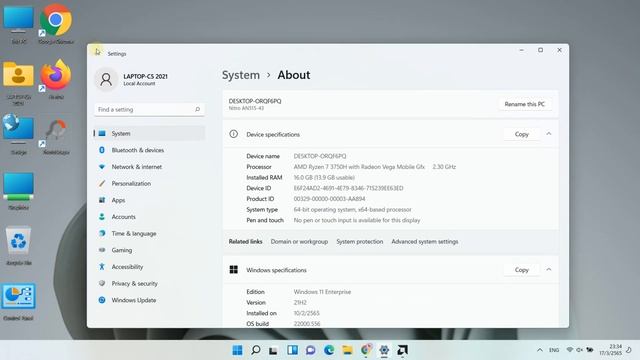Open Windows Update settings
Viewport: 640px width, 360px height.
[x=149, y=300]
